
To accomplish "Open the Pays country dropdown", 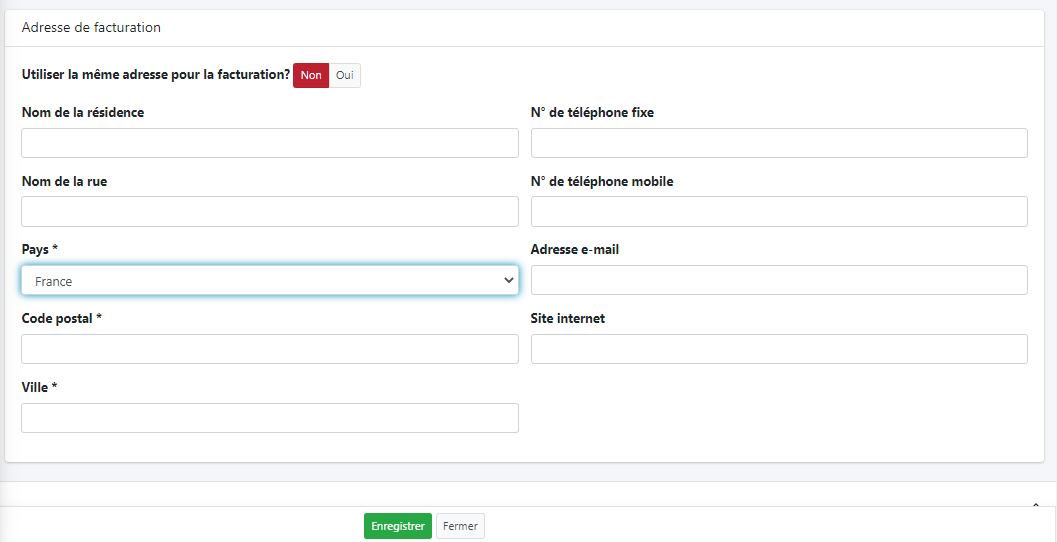I will pos(269,281).
